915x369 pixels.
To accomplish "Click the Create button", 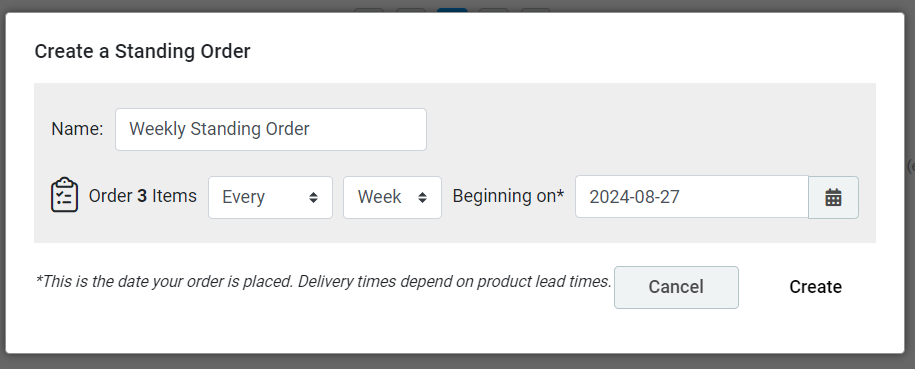I will tap(815, 287).
